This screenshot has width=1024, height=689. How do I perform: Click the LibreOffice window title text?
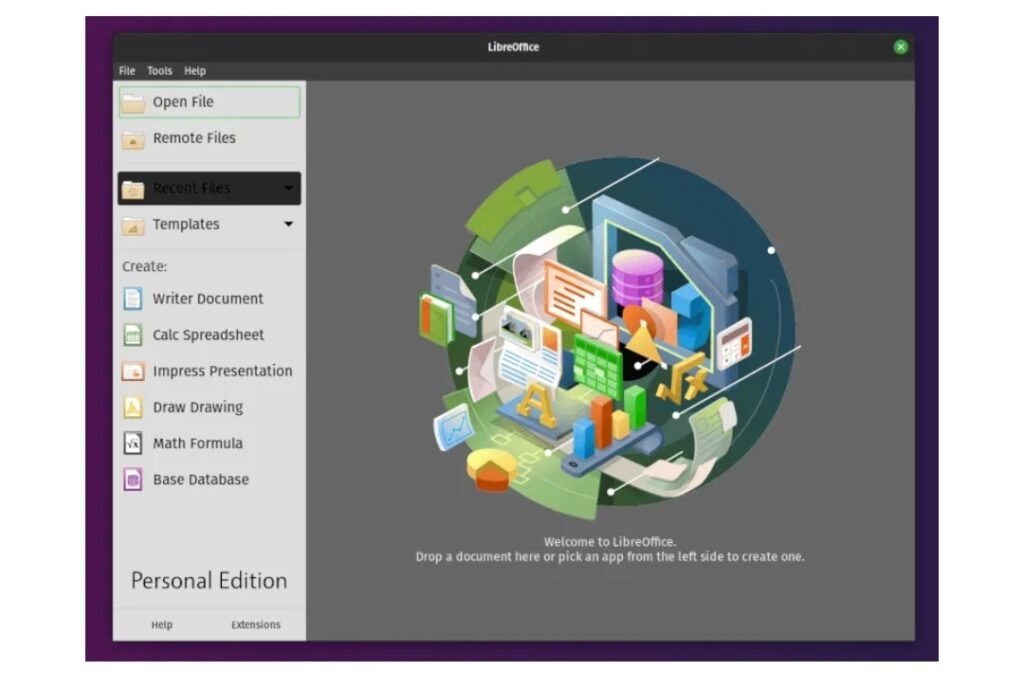coord(513,47)
